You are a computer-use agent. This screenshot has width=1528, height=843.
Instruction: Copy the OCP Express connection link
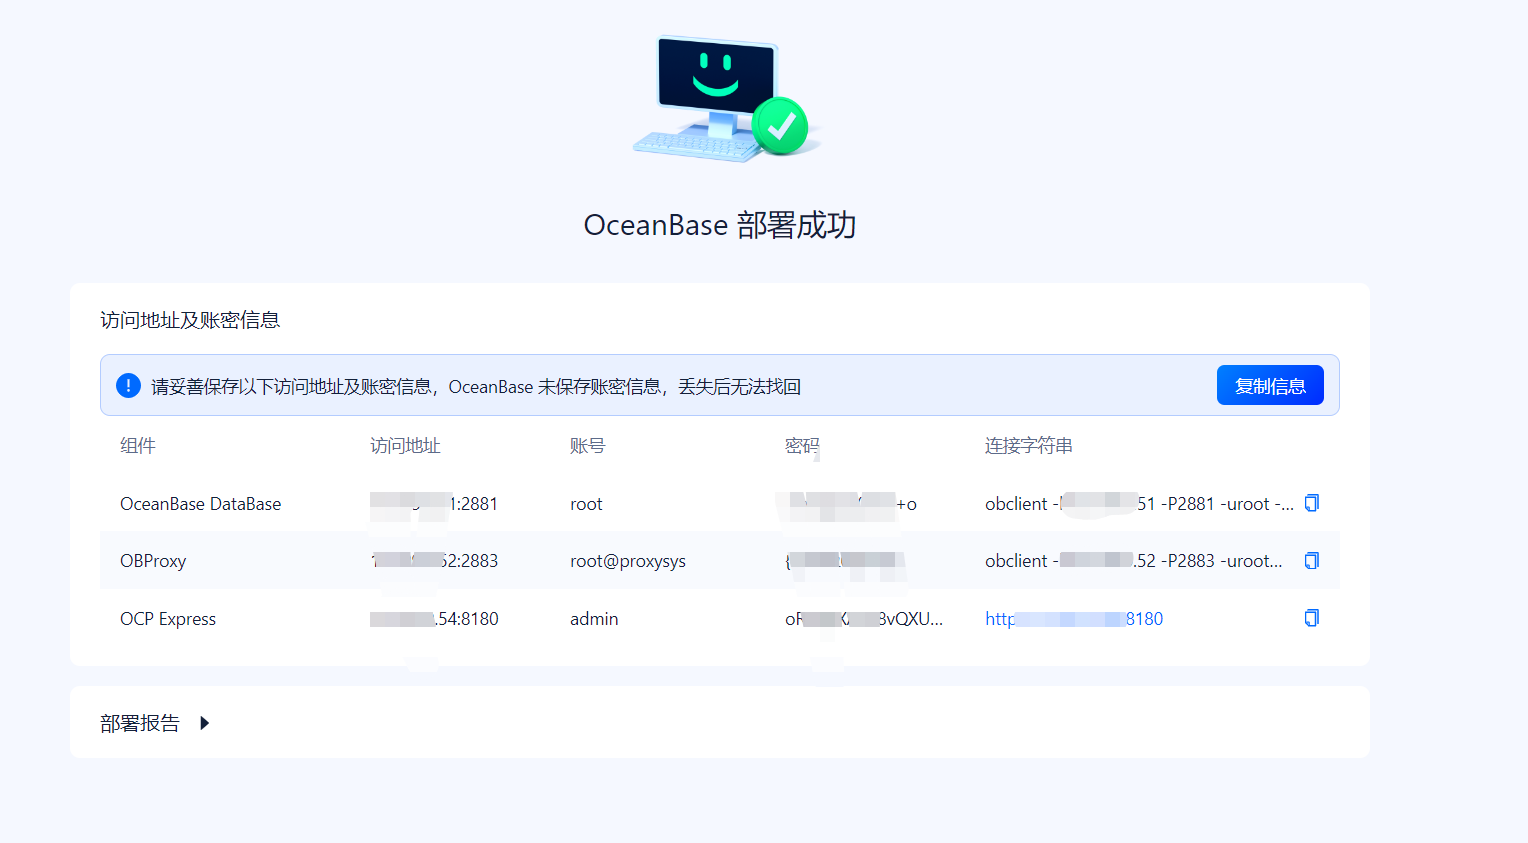pyautogui.click(x=1312, y=618)
